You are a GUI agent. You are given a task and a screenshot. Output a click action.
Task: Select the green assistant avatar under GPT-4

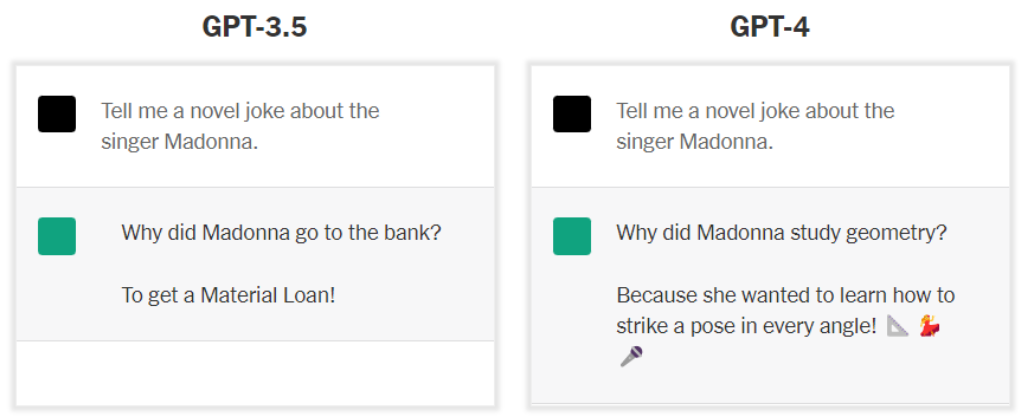coord(572,236)
